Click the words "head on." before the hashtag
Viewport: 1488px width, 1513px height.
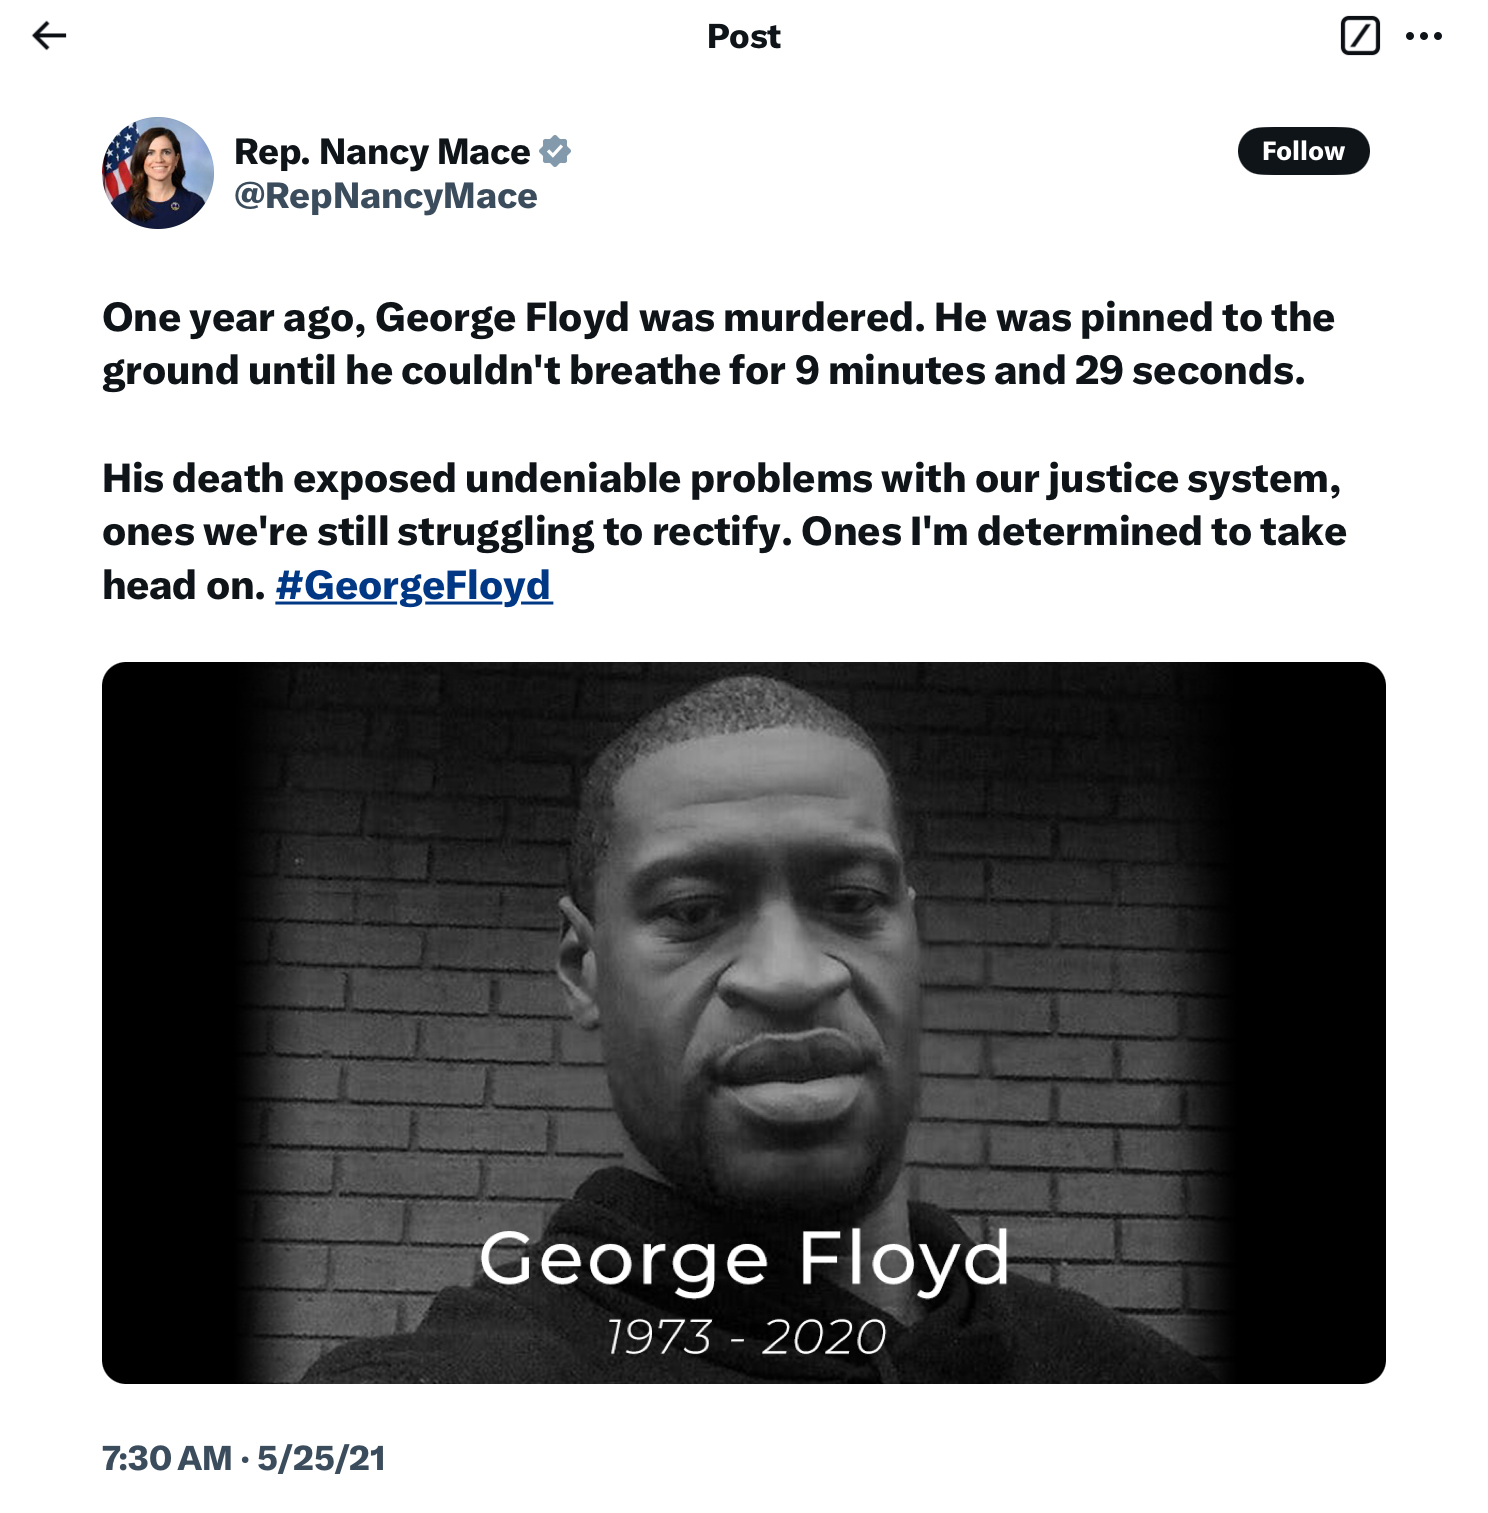pyautogui.click(x=183, y=585)
